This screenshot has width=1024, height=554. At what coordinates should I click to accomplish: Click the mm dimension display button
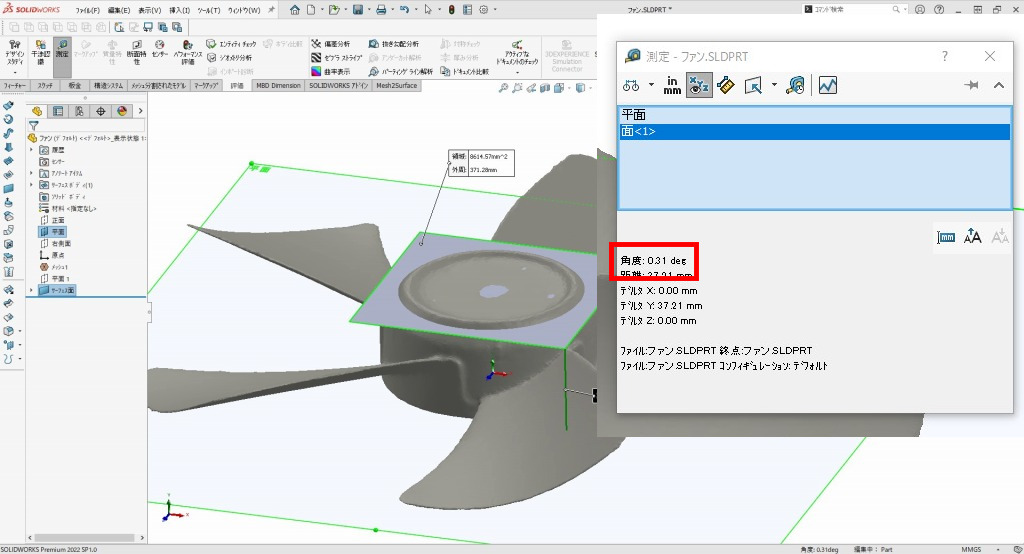tap(946, 236)
